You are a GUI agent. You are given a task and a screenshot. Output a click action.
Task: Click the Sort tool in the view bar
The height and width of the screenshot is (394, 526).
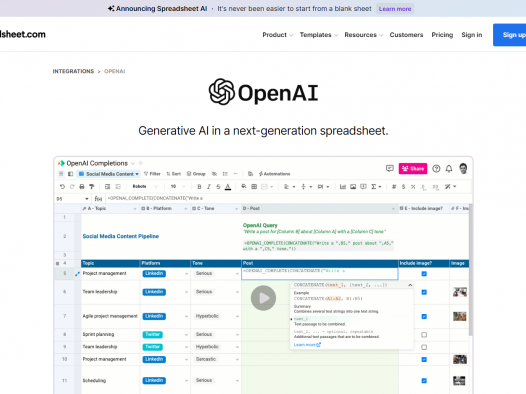pyautogui.click(x=174, y=174)
